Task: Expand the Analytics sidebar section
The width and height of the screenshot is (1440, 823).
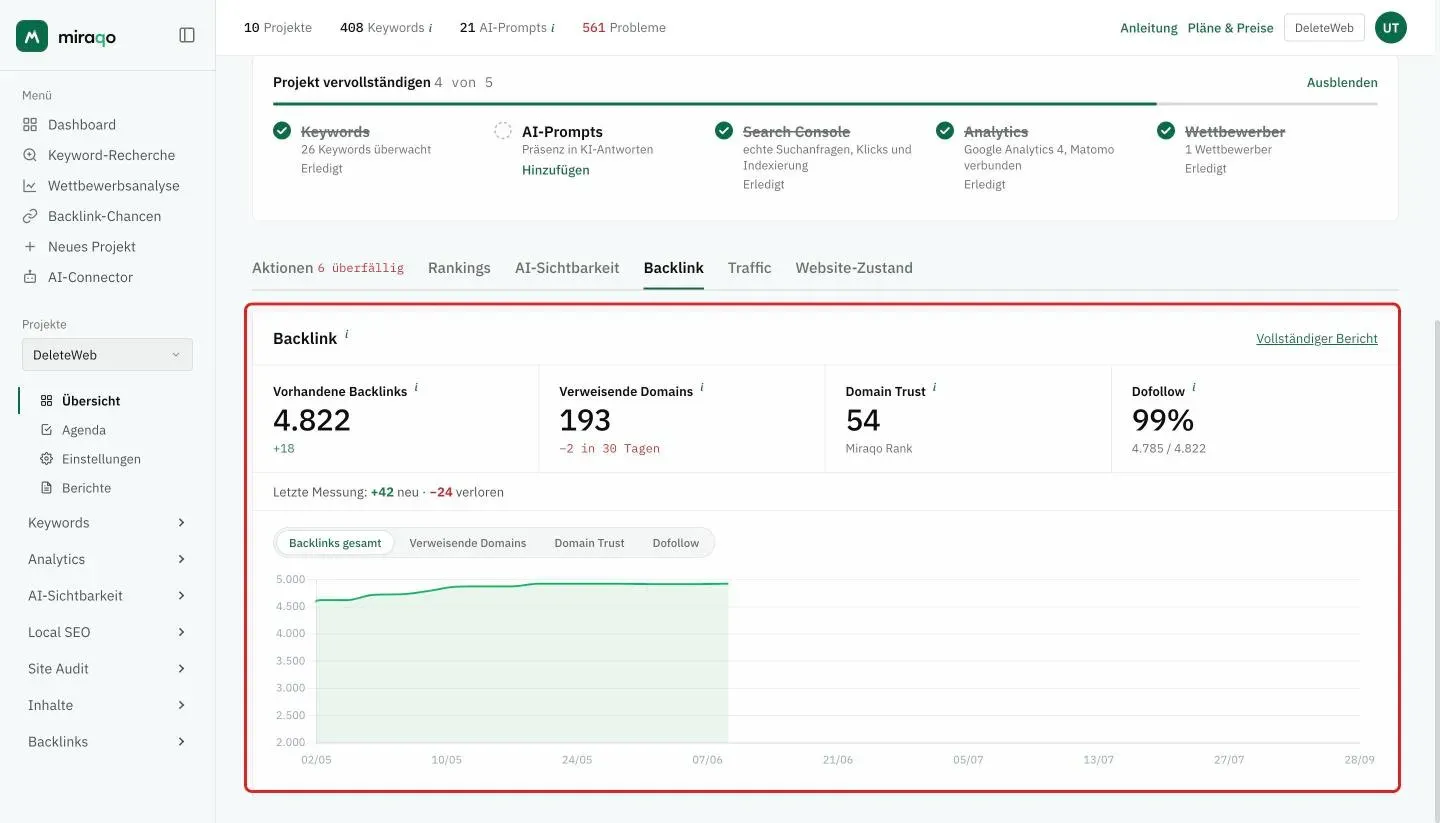Action: (x=107, y=559)
